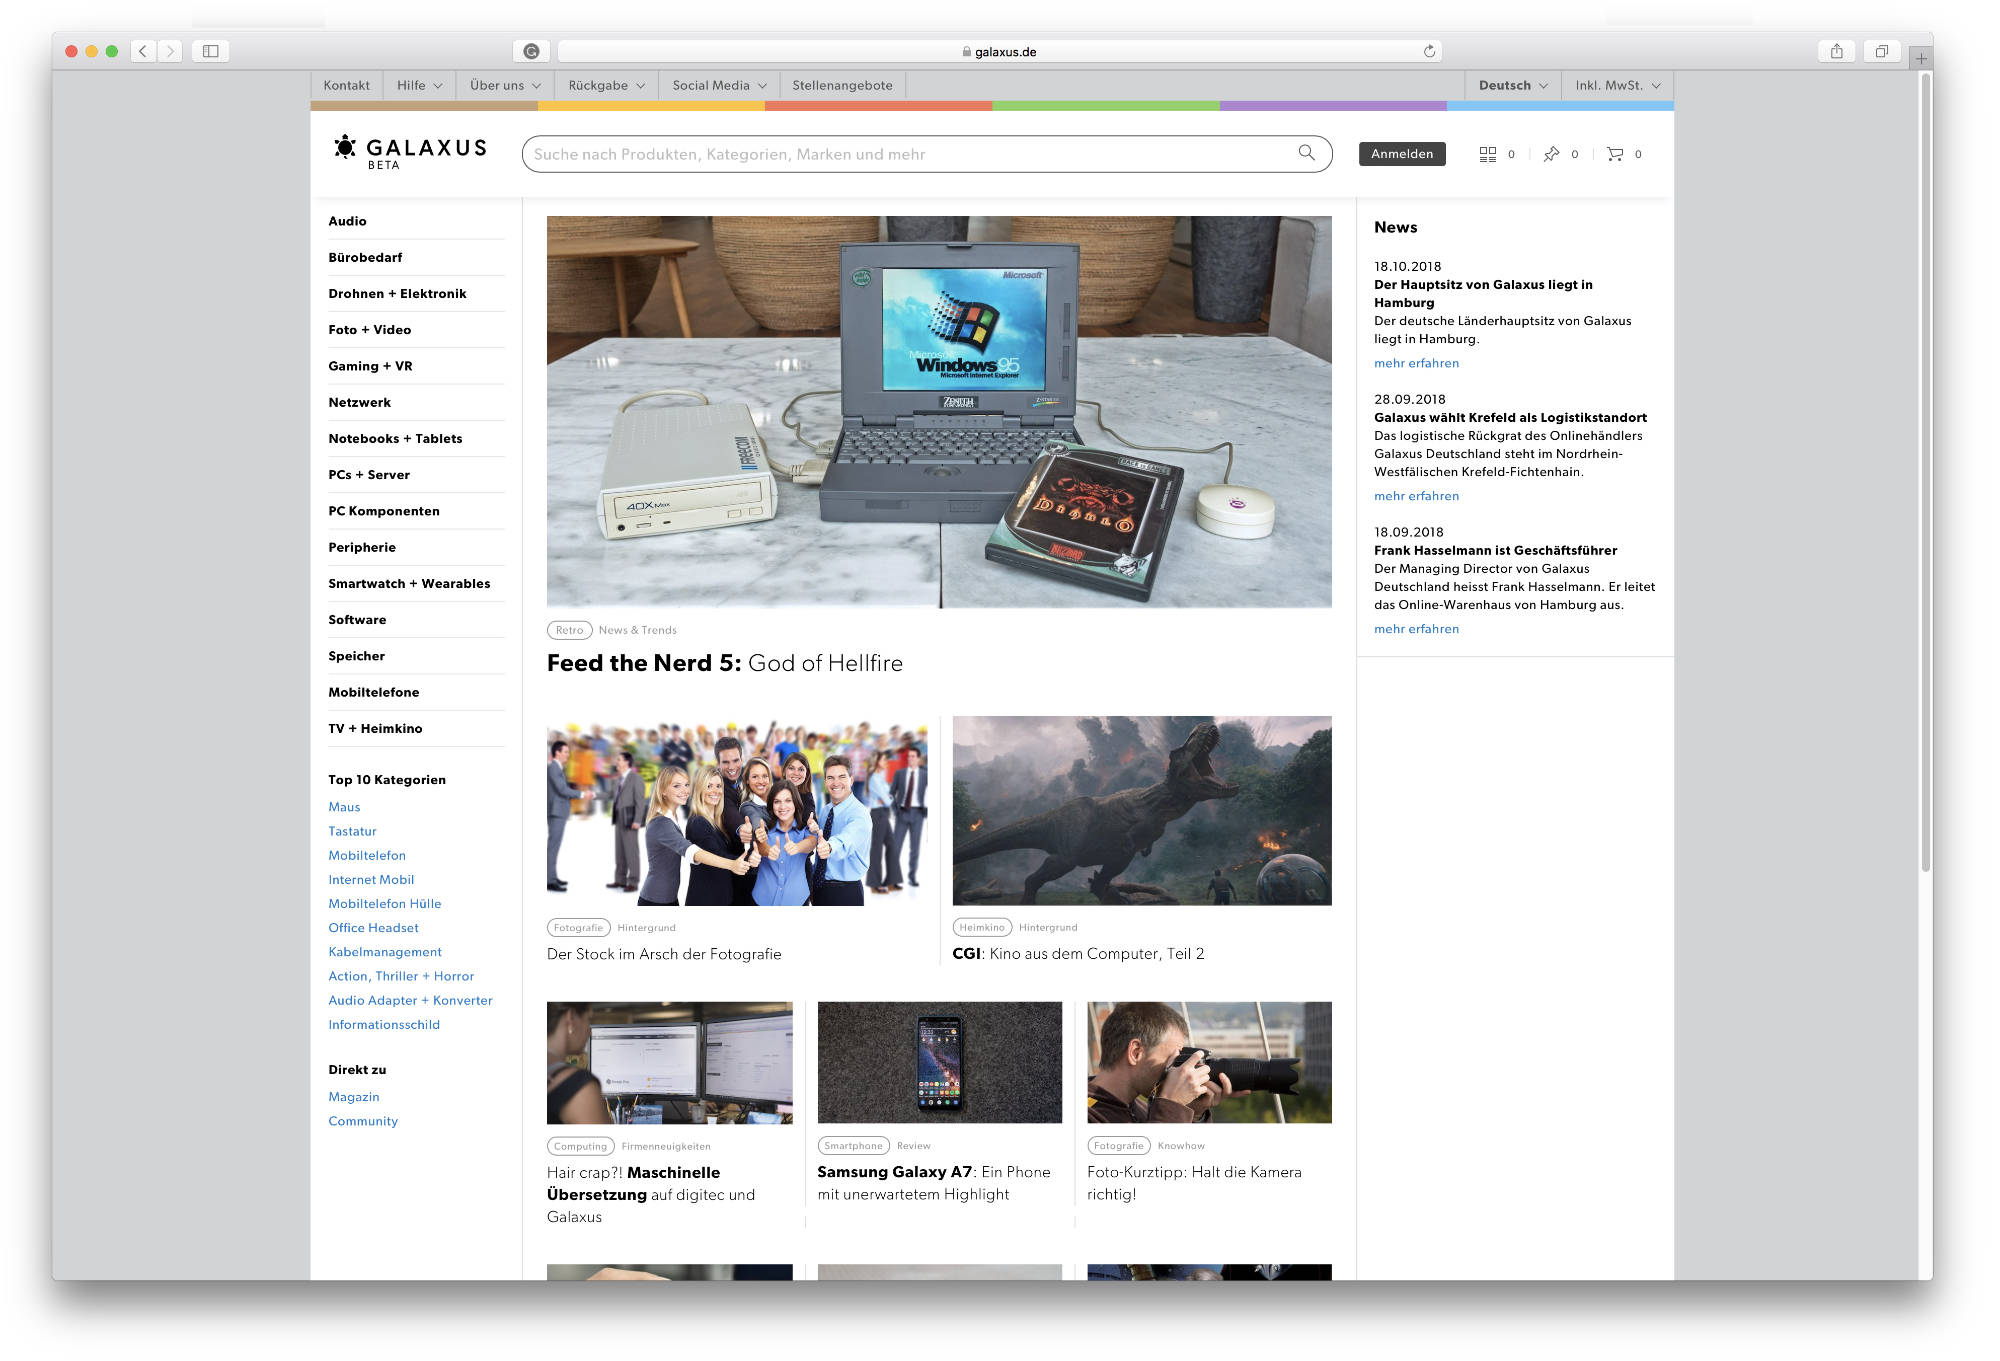Expand the Hilfe menu
This screenshot has width=2000, height=1361.
pos(419,86)
